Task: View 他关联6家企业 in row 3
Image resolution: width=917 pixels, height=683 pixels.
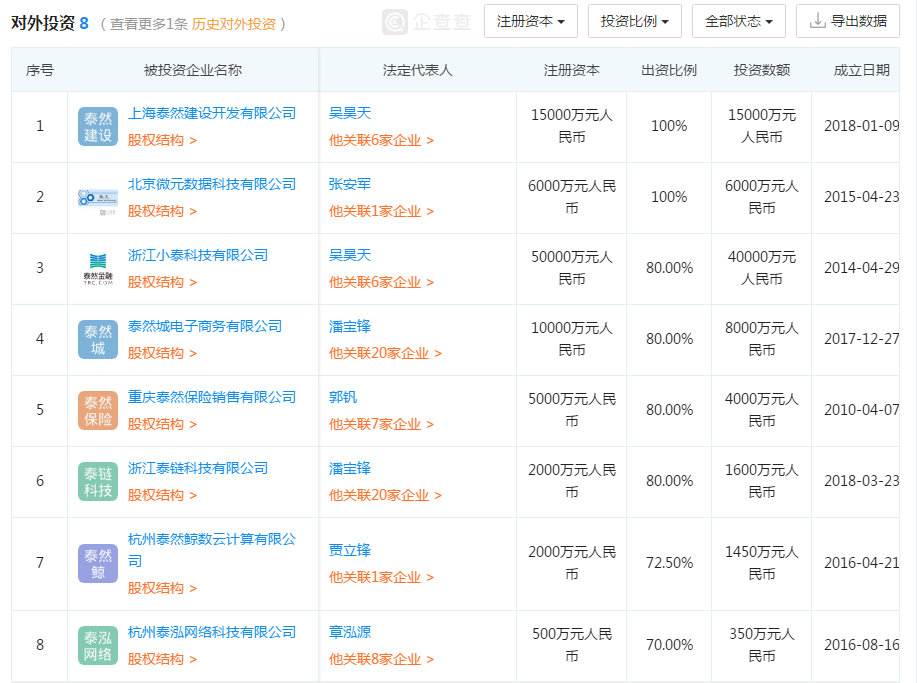Action: click(381, 282)
